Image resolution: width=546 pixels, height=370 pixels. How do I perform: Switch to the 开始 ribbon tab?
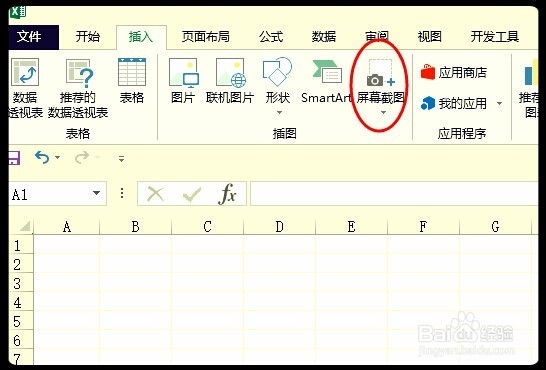(x=88, y=37)
